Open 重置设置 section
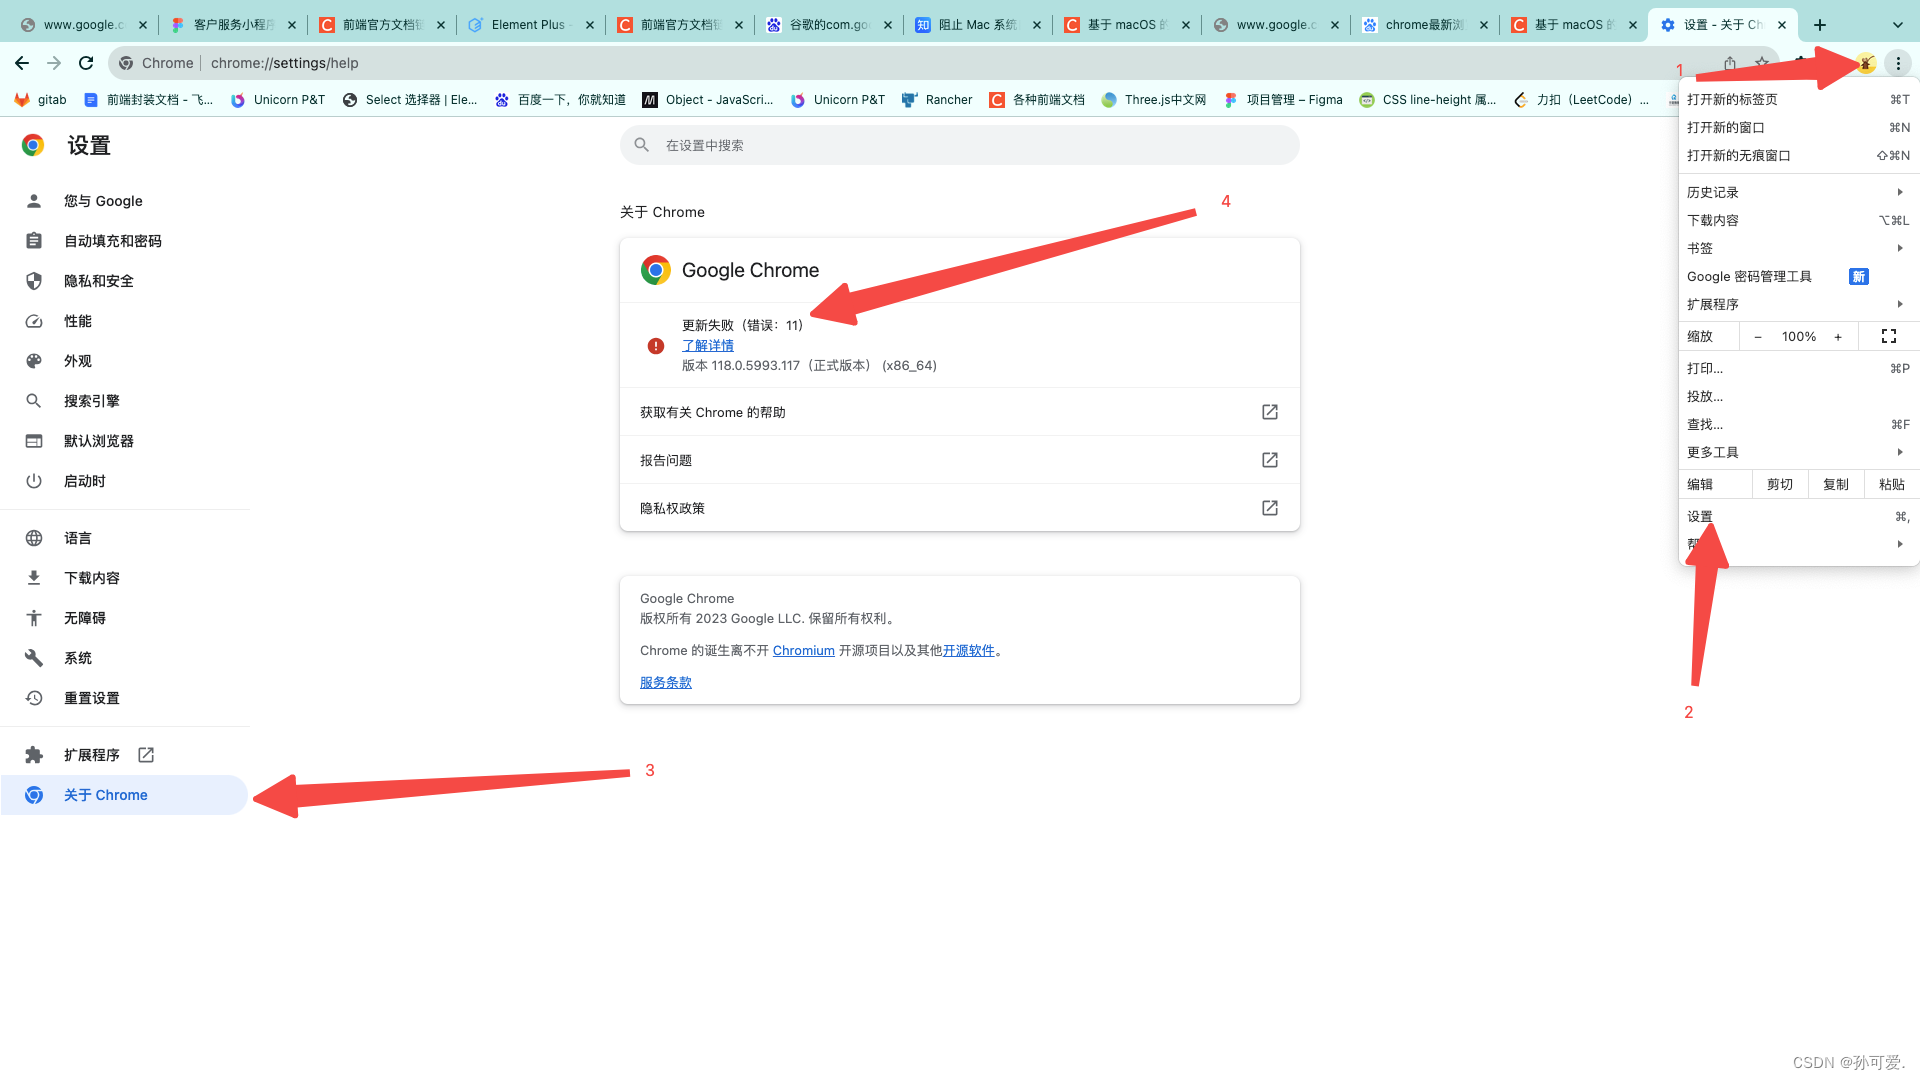Image resolution: width=1920 pixels, height=1080 pixels. (124, 698)
